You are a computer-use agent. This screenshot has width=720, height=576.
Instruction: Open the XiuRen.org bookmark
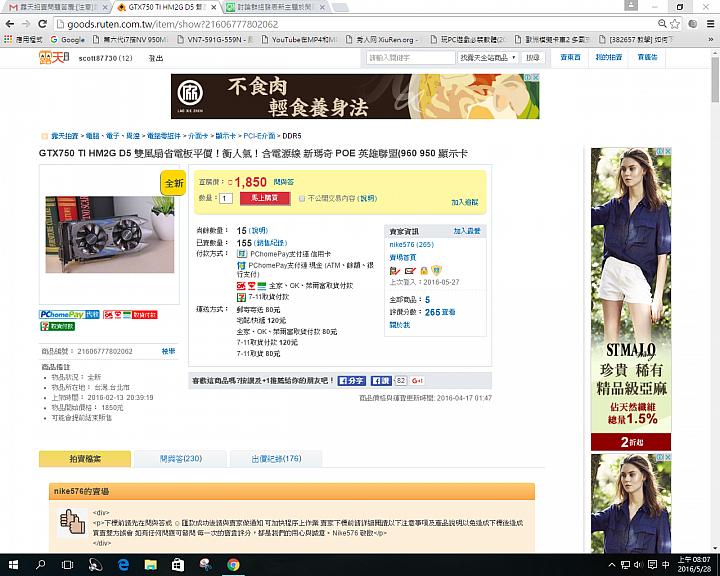[383, 40]
